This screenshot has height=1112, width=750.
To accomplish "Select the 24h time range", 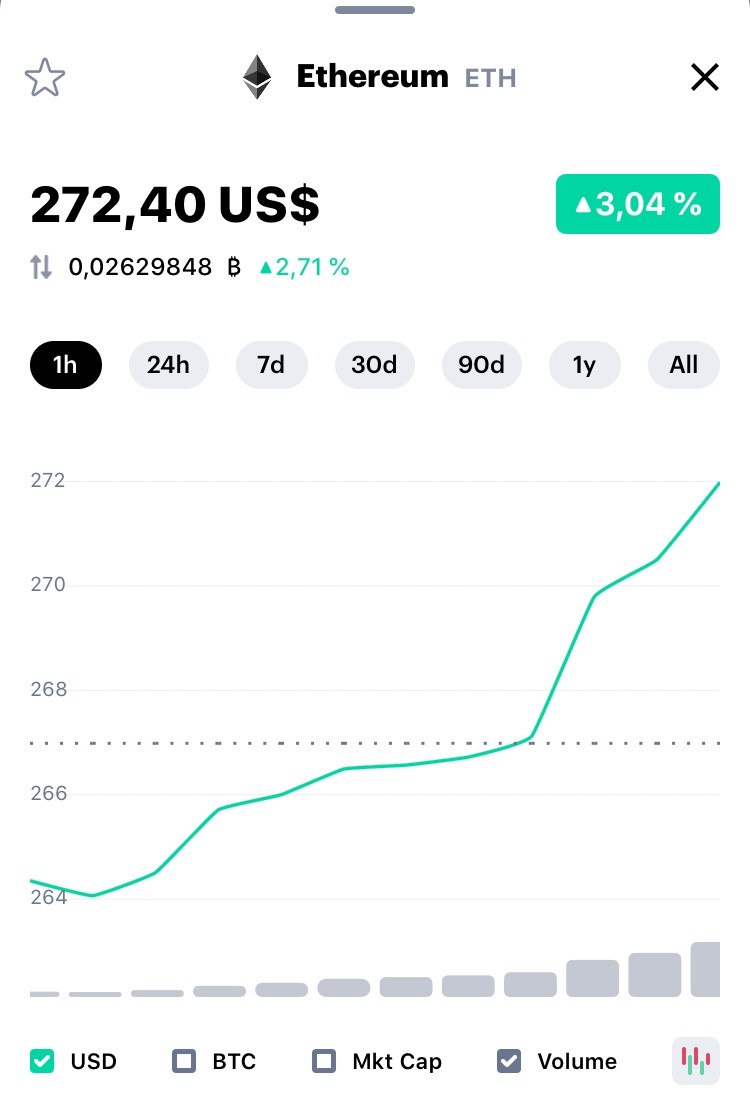I will tap(168, 365).
